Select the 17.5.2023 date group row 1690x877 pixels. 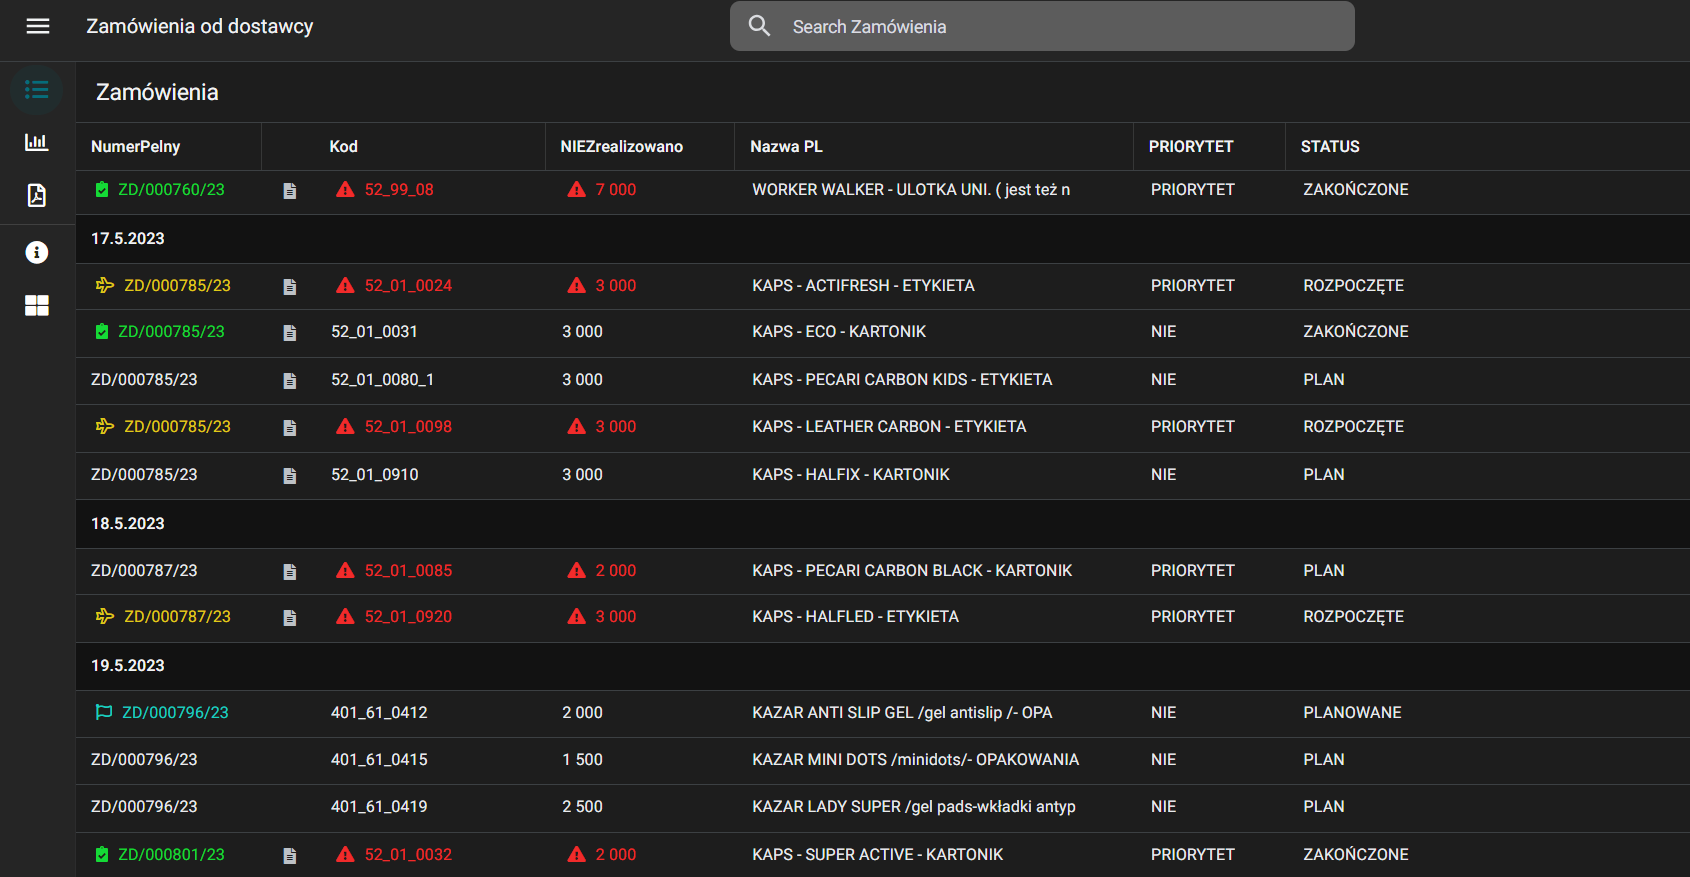click(x=128, y=239)
